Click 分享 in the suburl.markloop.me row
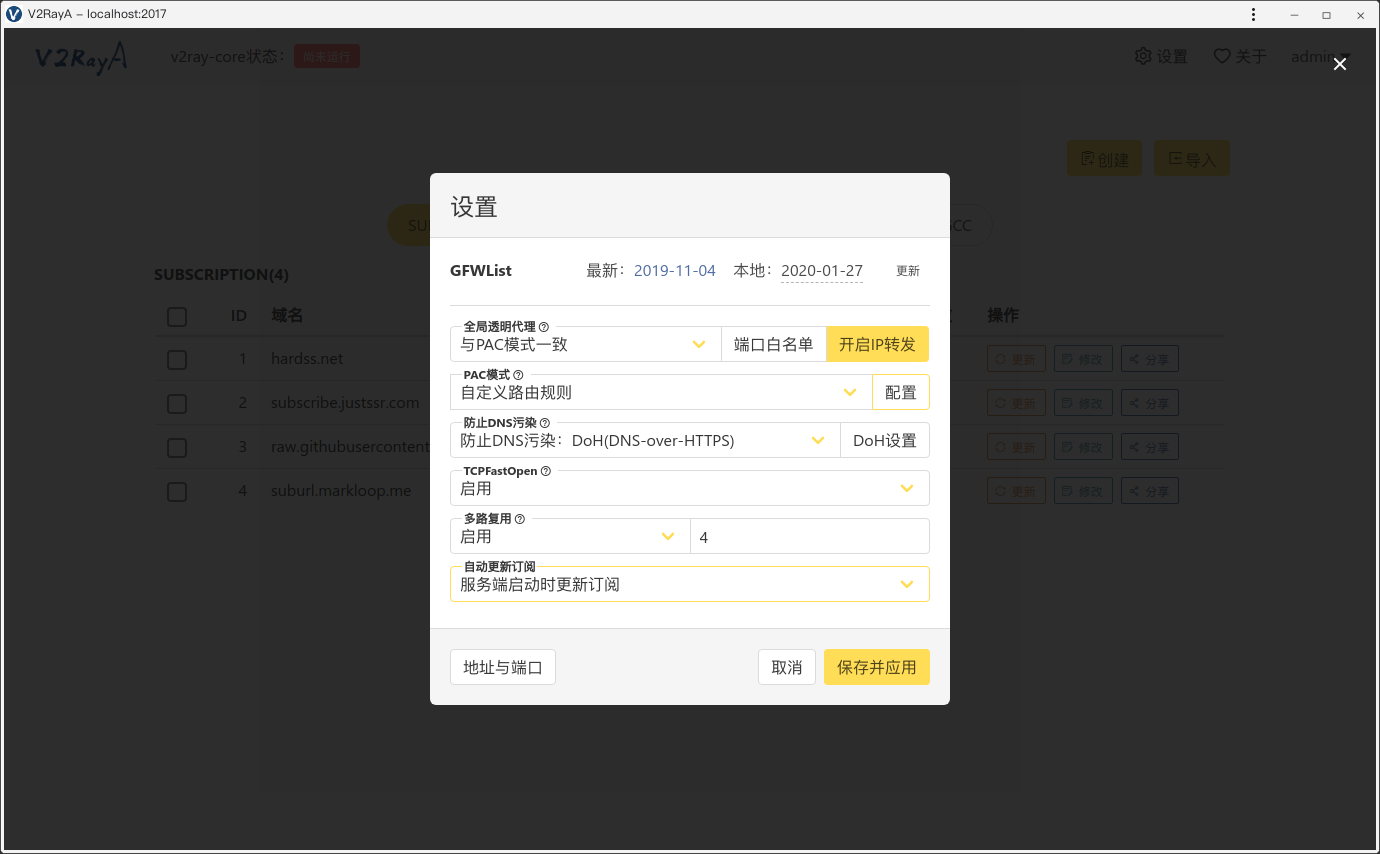1380x854 pixels. (1149, 491)
